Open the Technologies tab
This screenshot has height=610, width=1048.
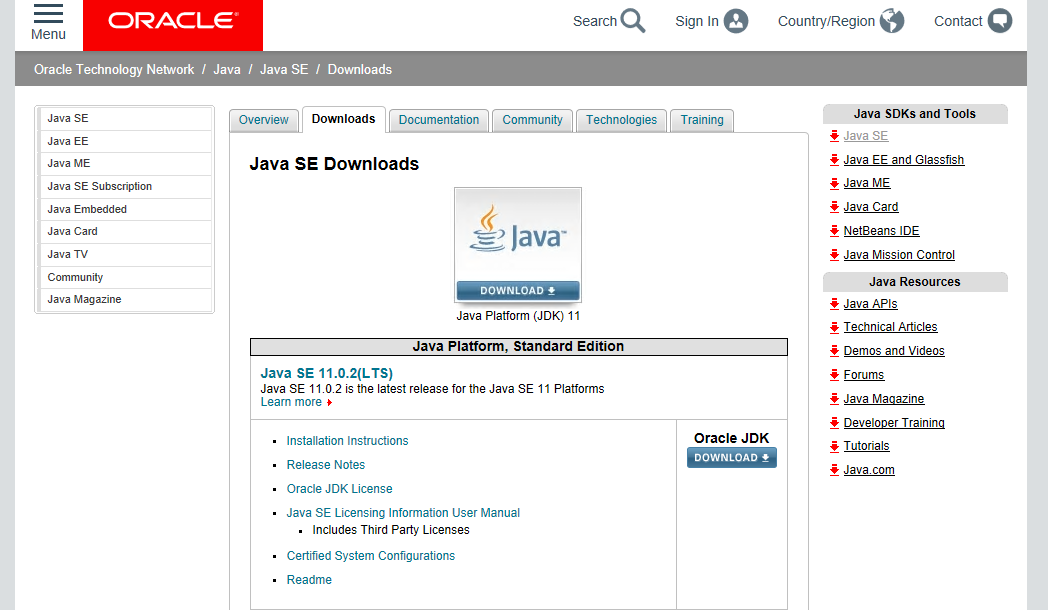pos(622,120)
